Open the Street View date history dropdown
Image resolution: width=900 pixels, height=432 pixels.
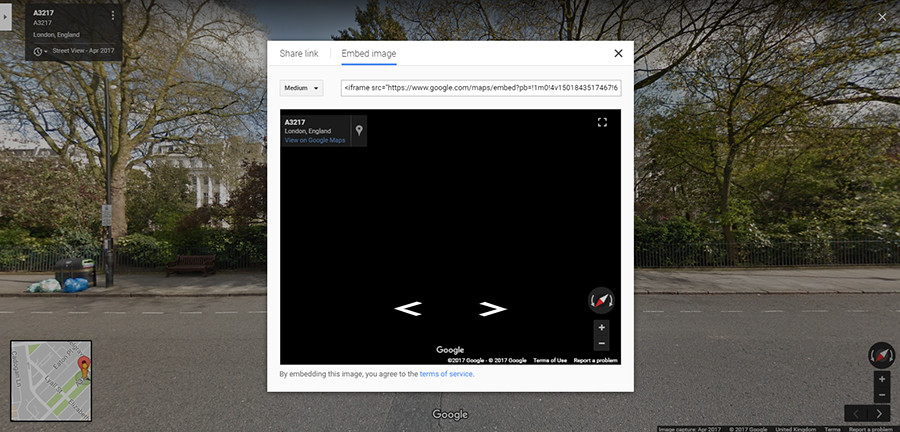click(40, 51)
